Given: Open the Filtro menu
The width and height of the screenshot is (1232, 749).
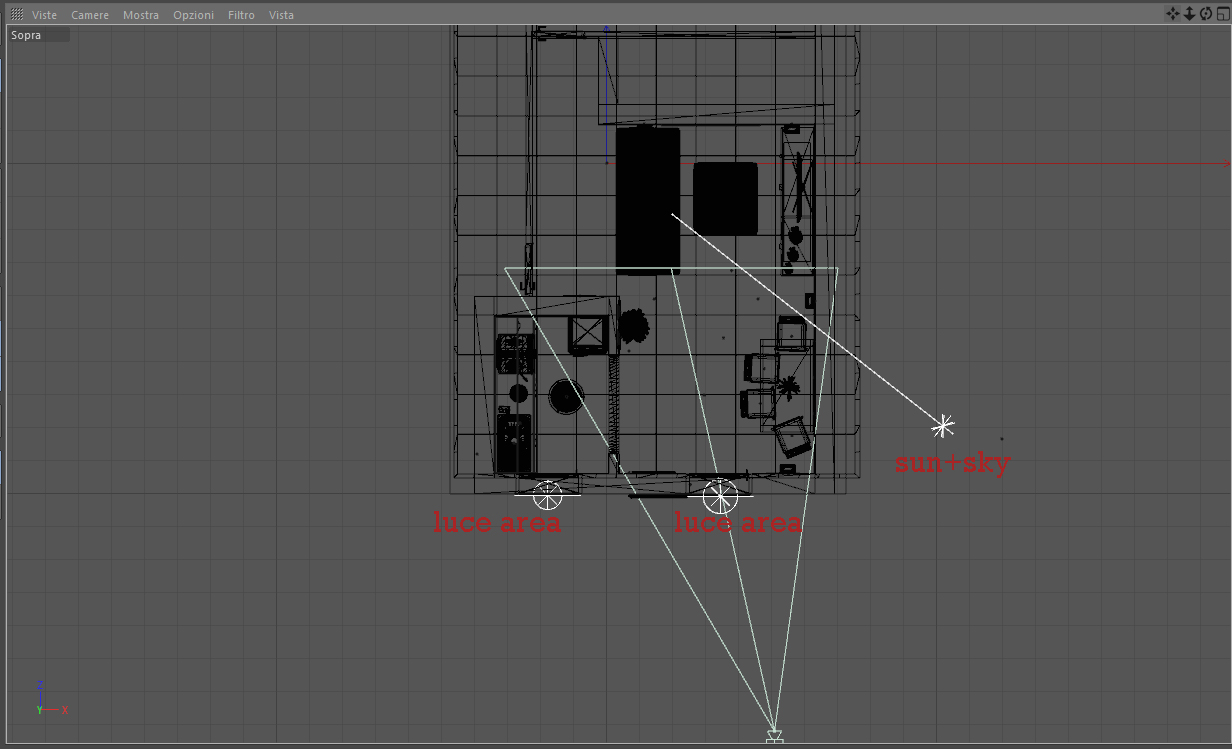Looking at the screenshot, I should [241, 15].
